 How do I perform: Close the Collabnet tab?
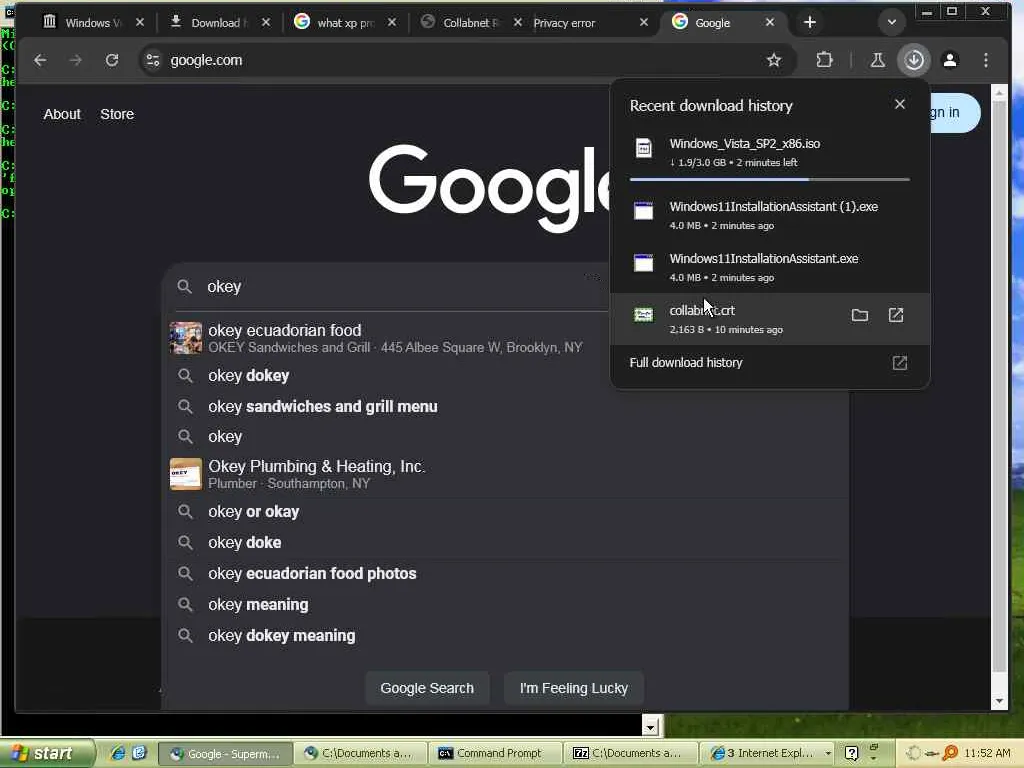point(517,22)
